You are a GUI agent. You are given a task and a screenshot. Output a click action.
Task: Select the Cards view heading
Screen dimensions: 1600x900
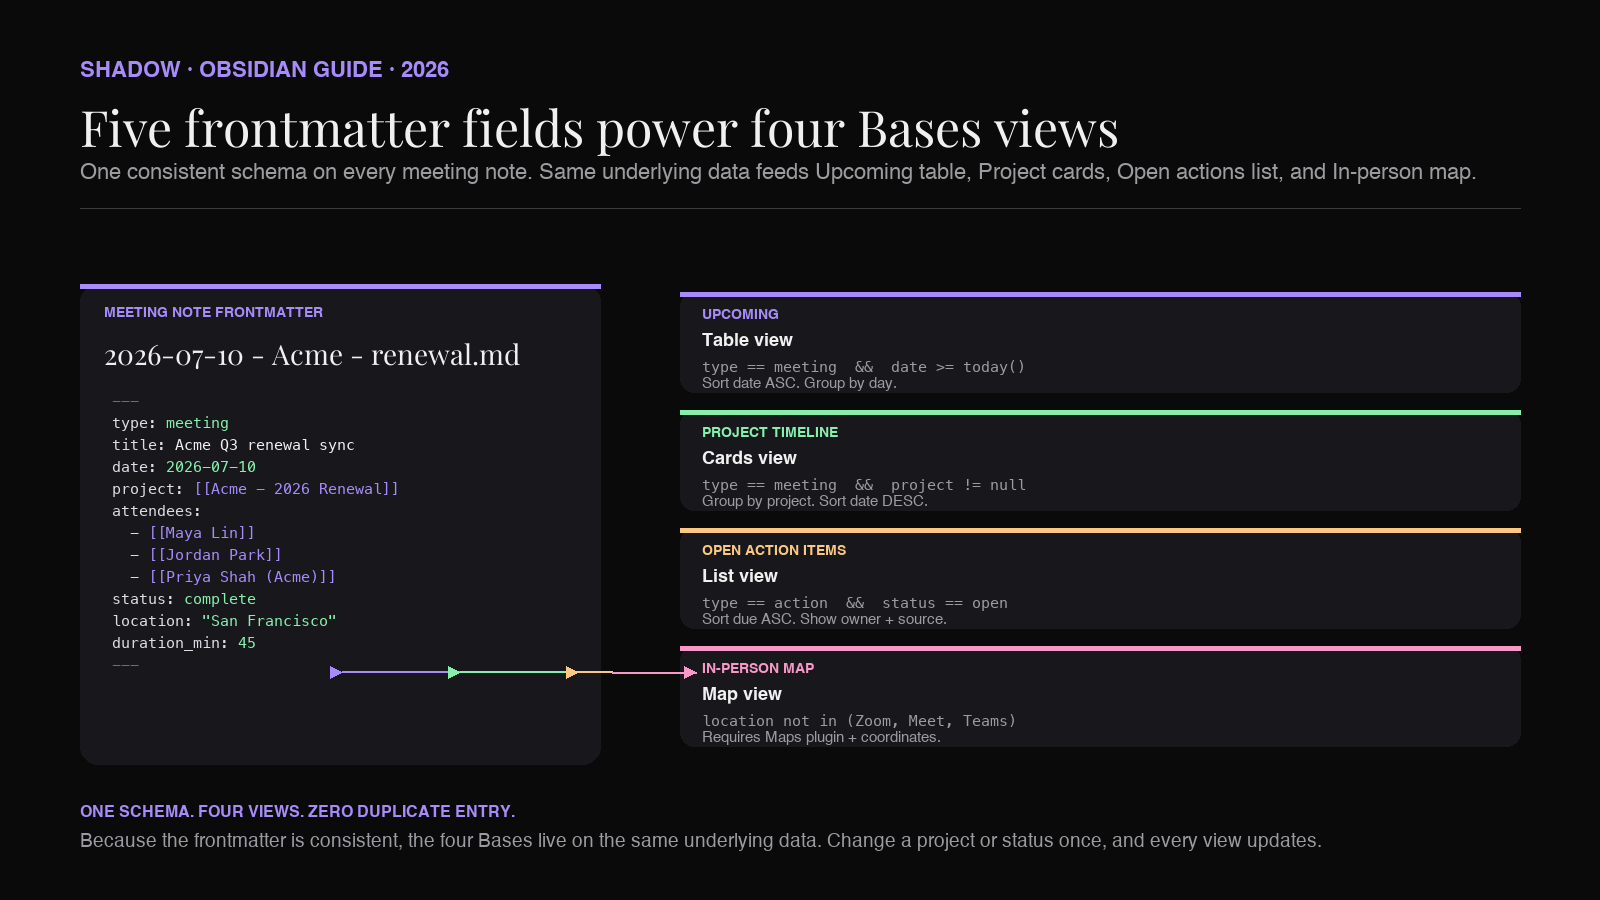749,458
